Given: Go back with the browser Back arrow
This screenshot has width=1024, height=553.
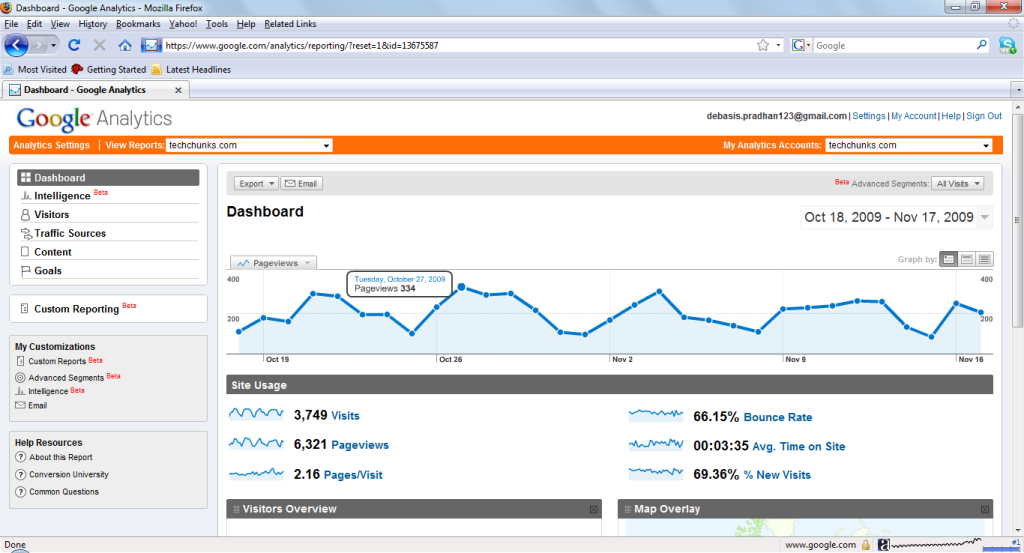Looking at the screenshot, I should tap(16, 45).
